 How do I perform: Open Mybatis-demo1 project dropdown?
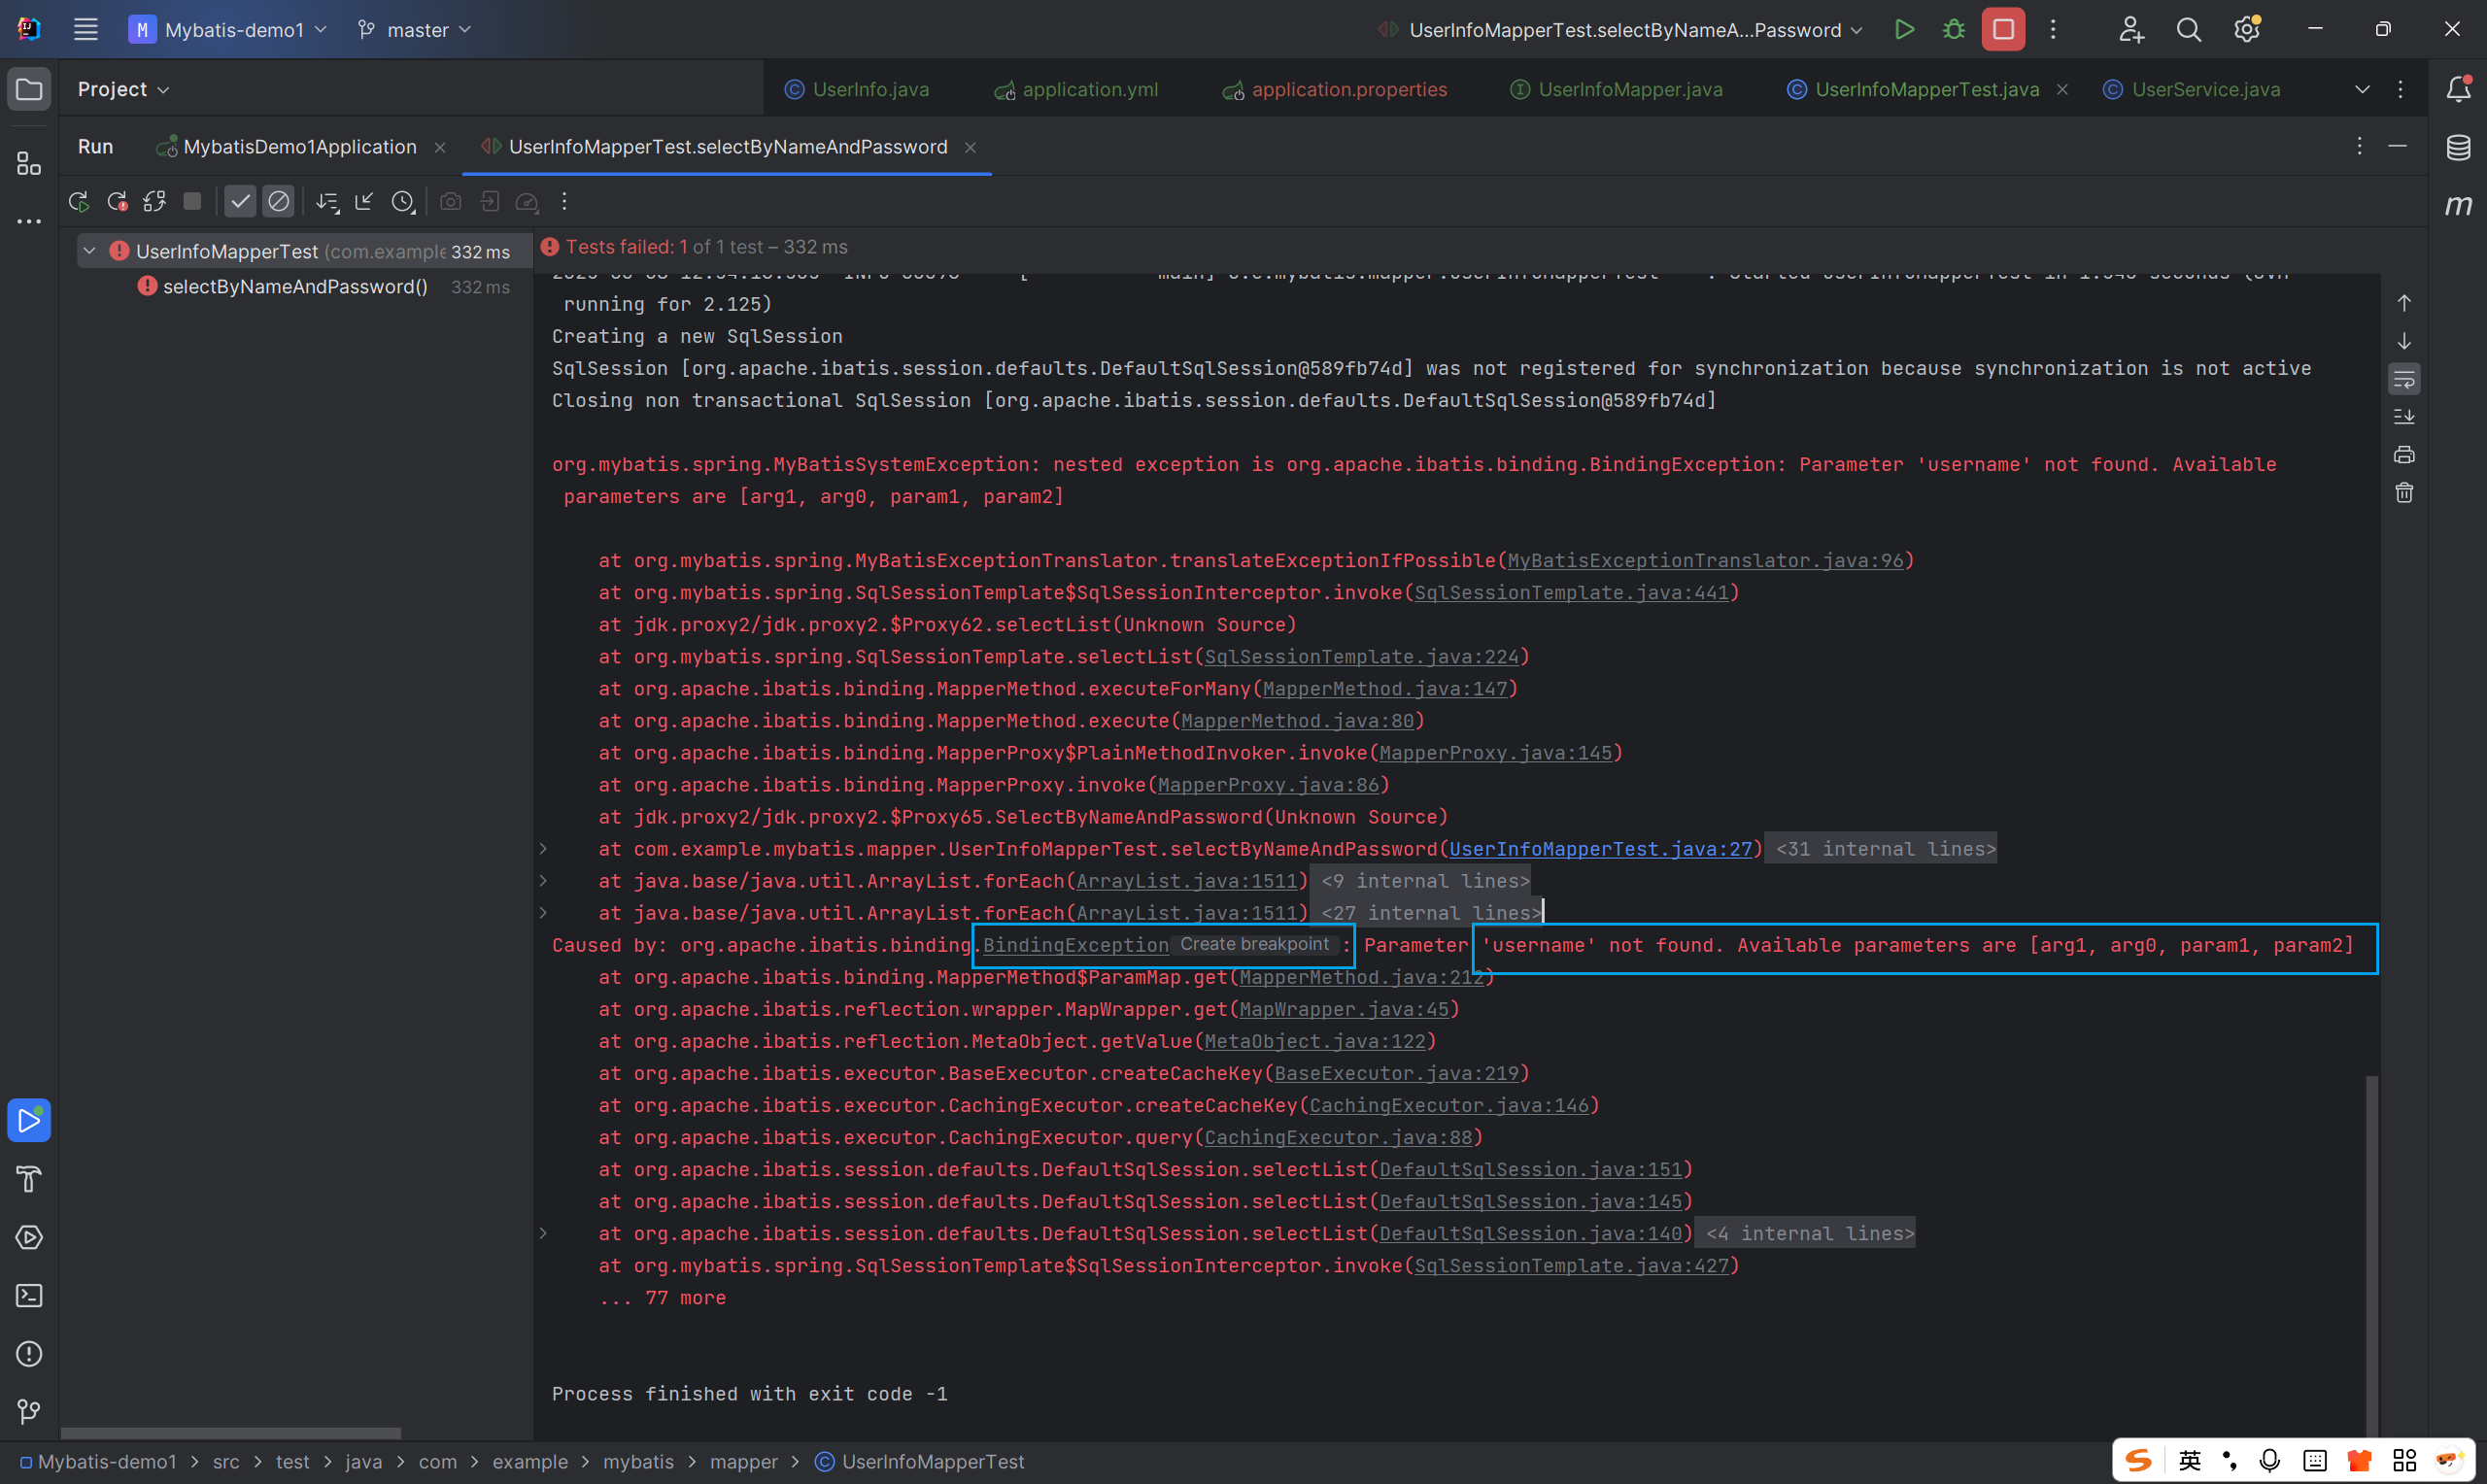coord(229,30)
